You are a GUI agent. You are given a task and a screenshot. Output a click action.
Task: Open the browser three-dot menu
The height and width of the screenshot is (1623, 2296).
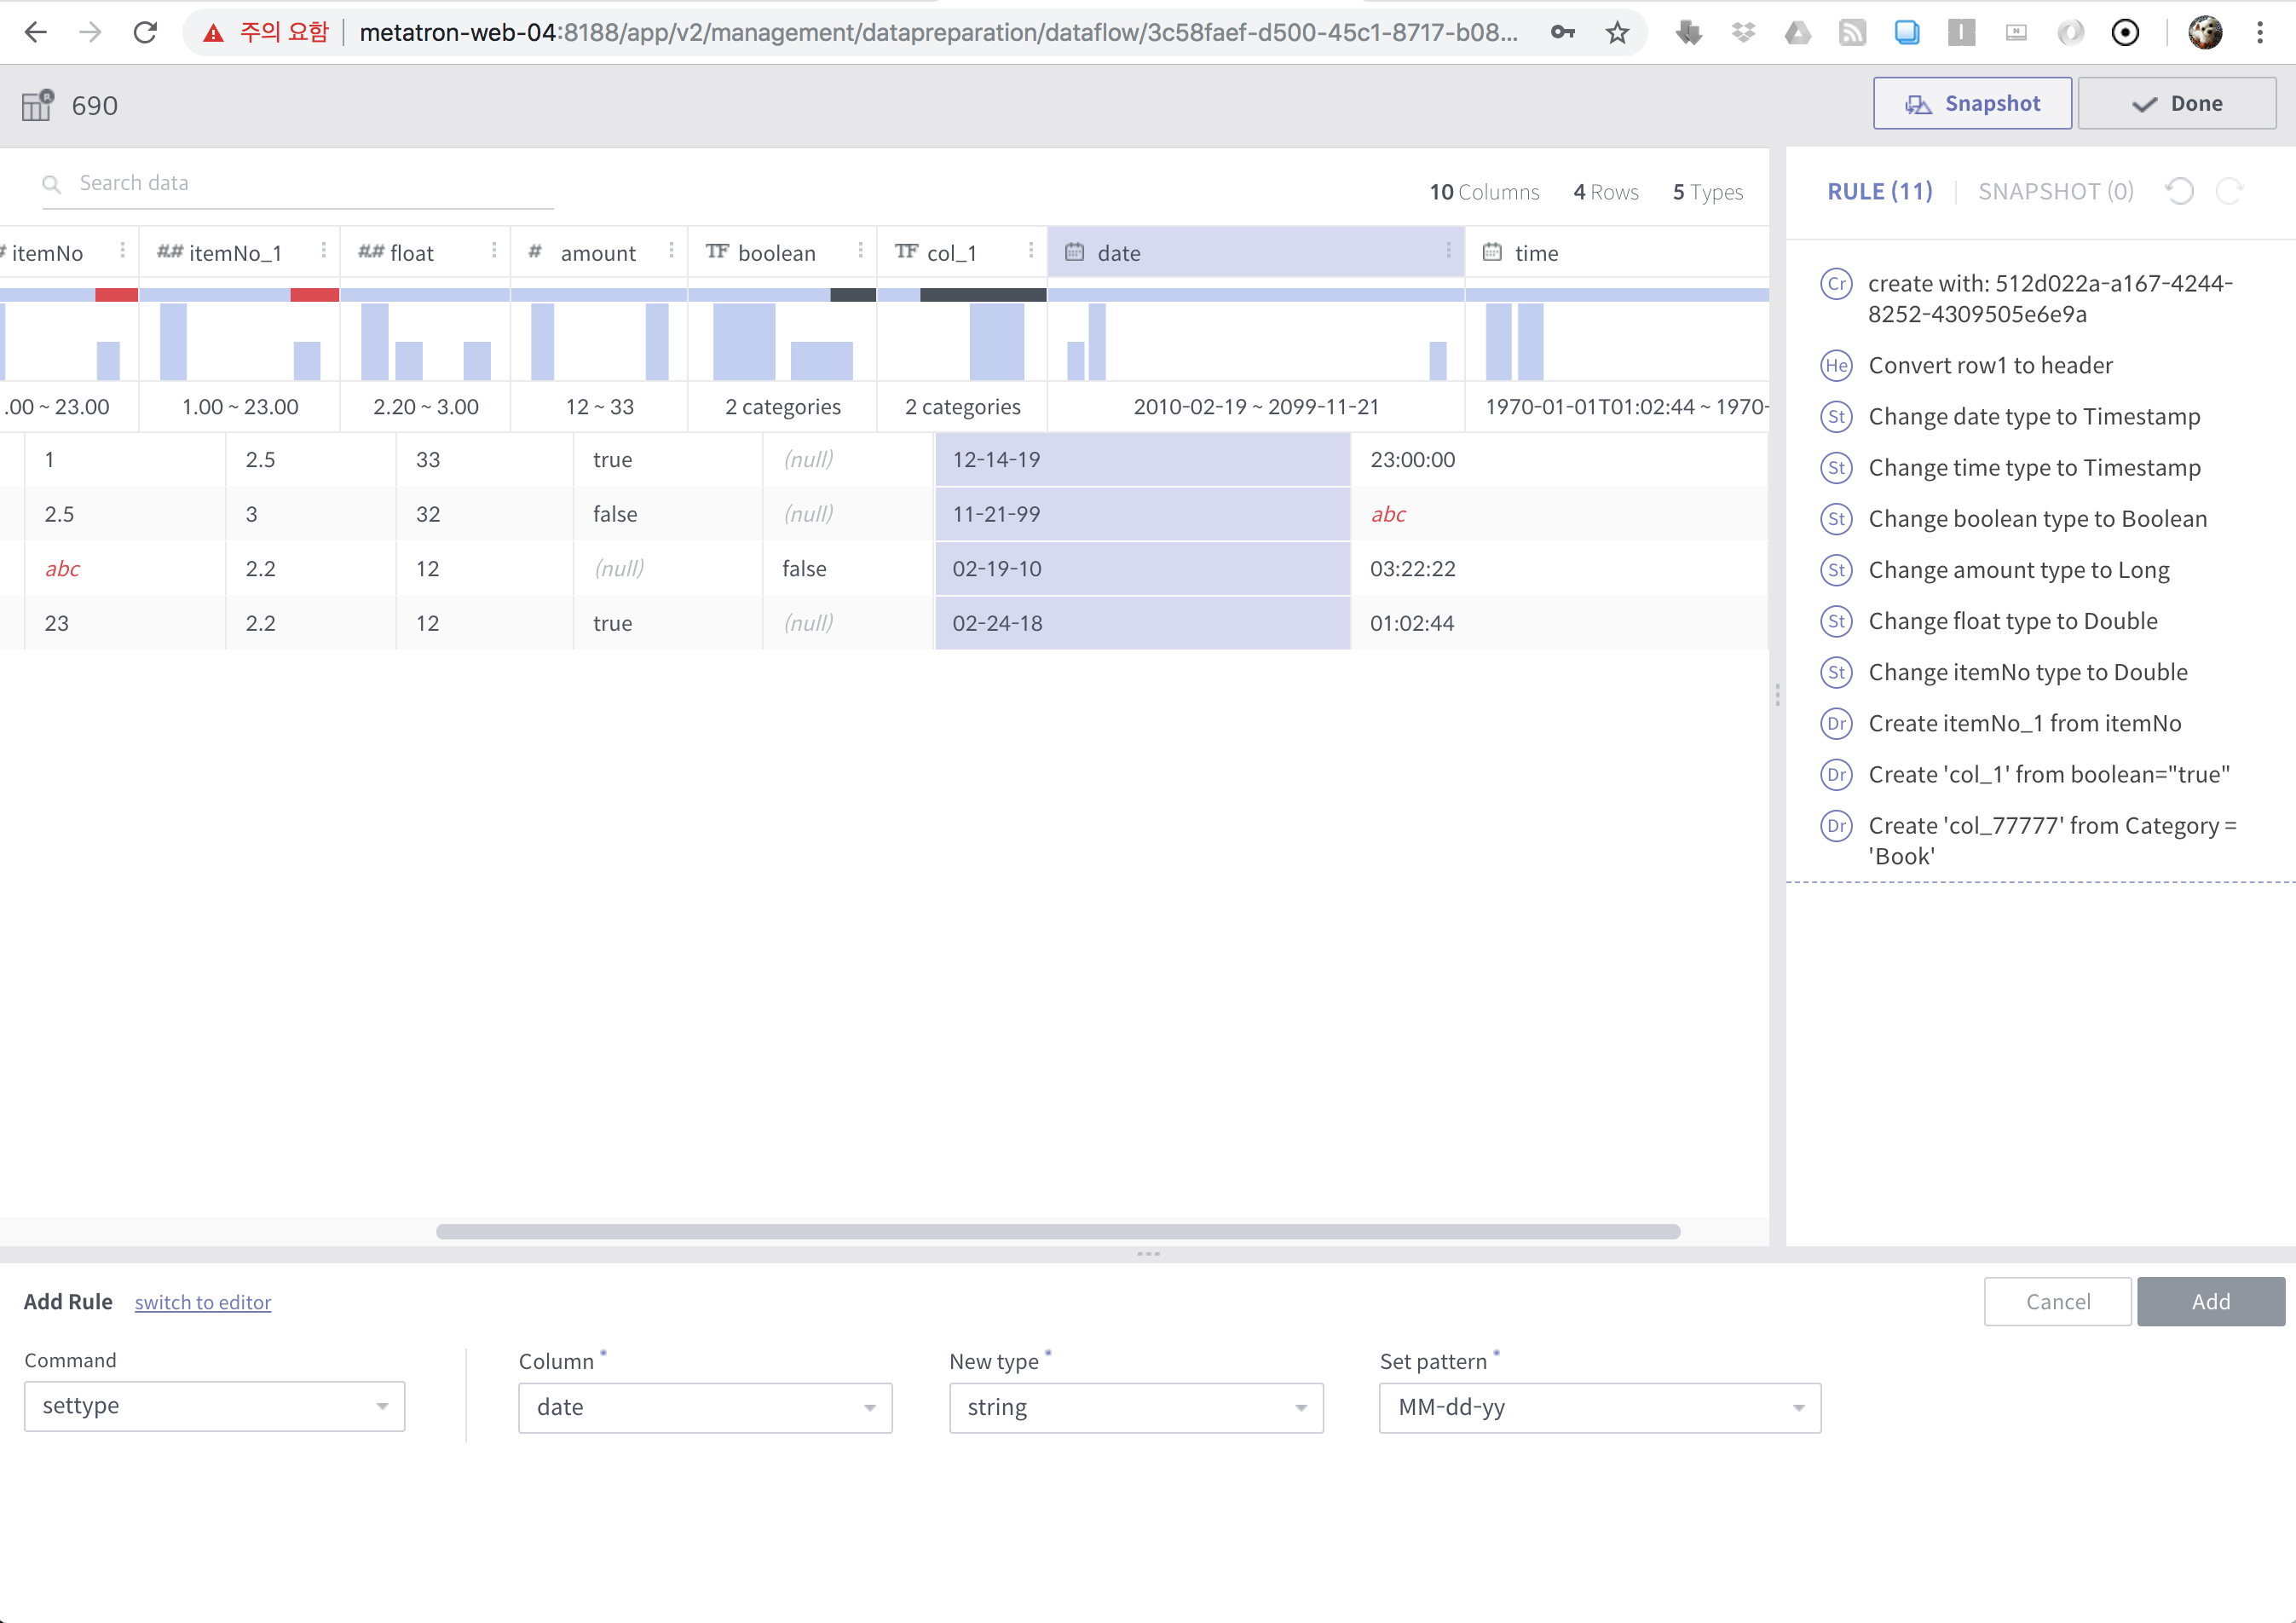pyautogui.click(x=2260, y=33)
